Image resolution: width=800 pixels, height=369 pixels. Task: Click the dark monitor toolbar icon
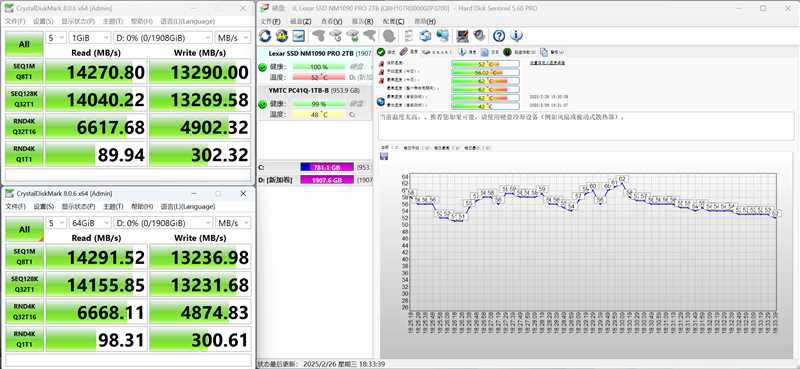tap(462, 36)
